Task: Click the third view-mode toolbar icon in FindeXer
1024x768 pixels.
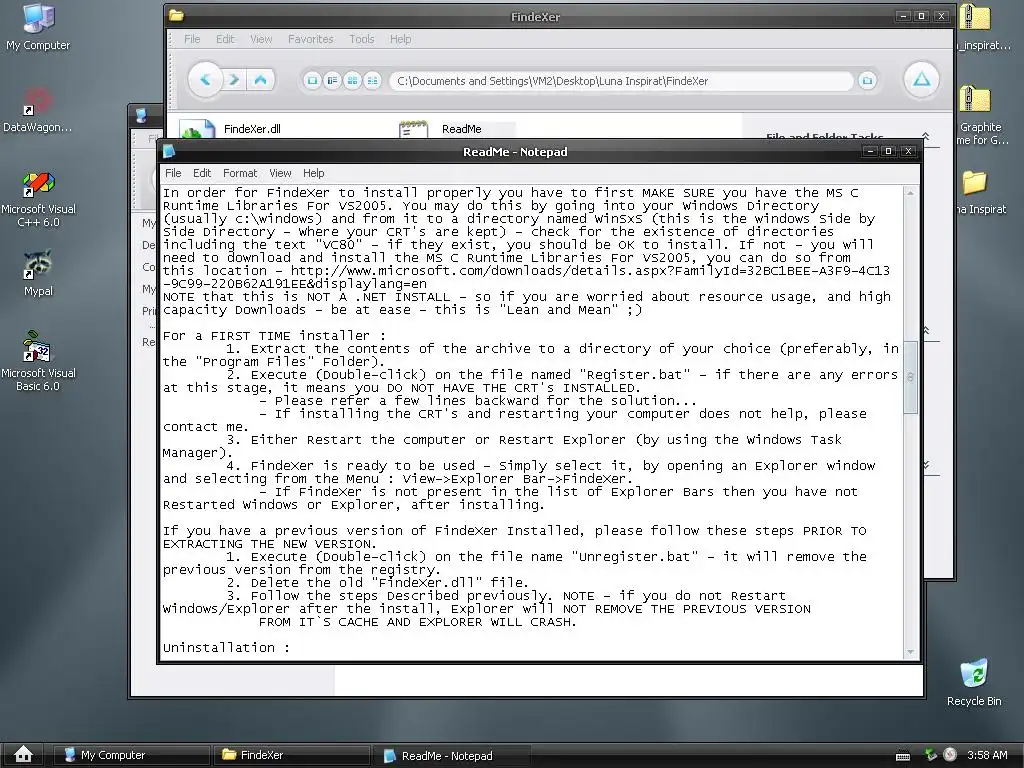Action: 353,81
